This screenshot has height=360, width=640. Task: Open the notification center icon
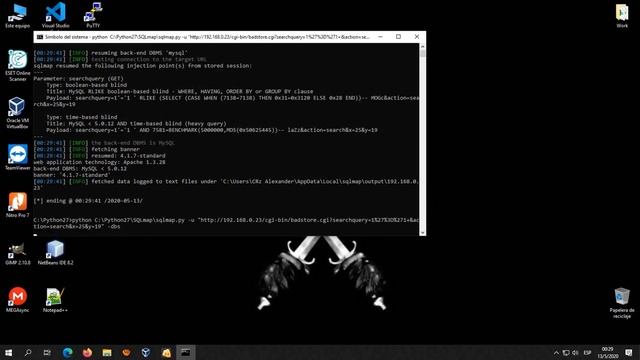629,353
